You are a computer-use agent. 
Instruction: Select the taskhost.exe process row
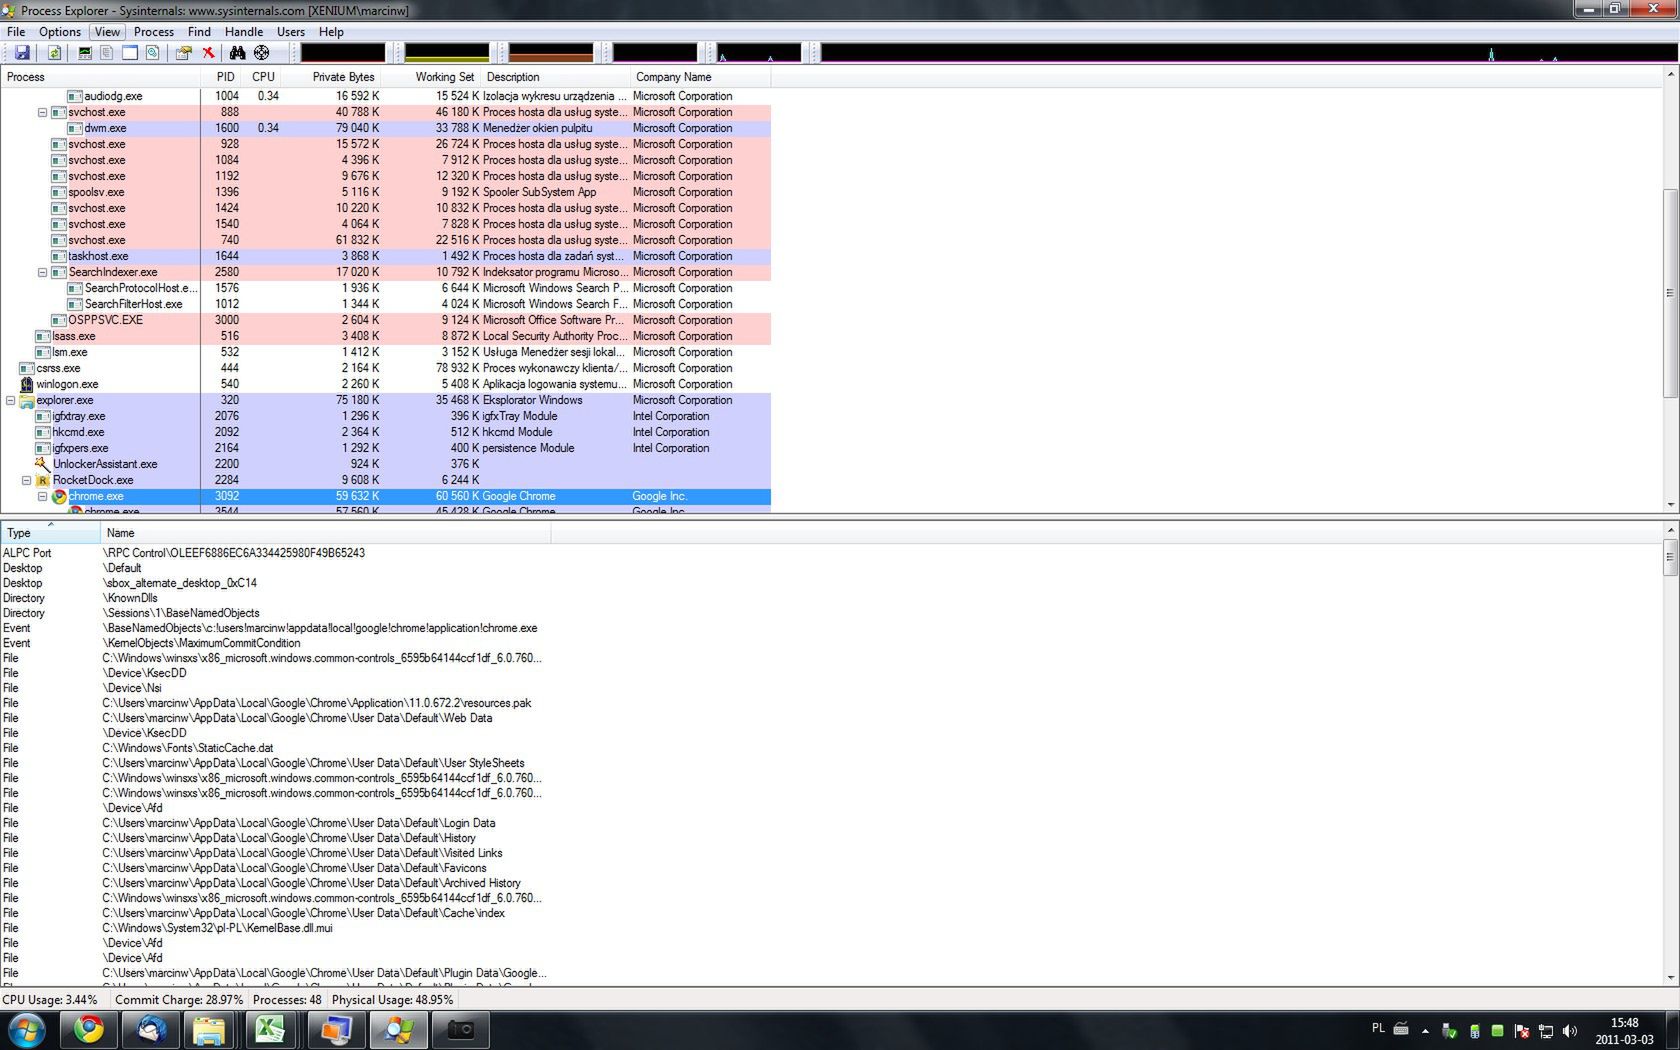(x=385, y=256)
